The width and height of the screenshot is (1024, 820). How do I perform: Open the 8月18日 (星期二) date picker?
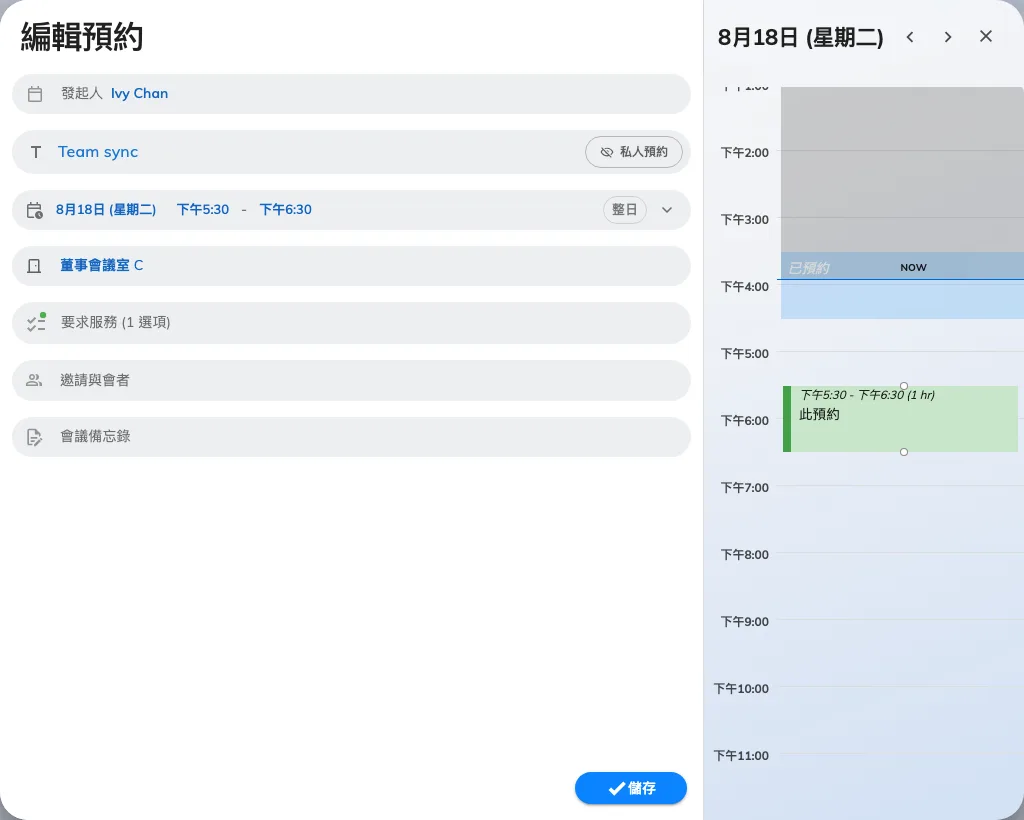(x=106, y=210)
